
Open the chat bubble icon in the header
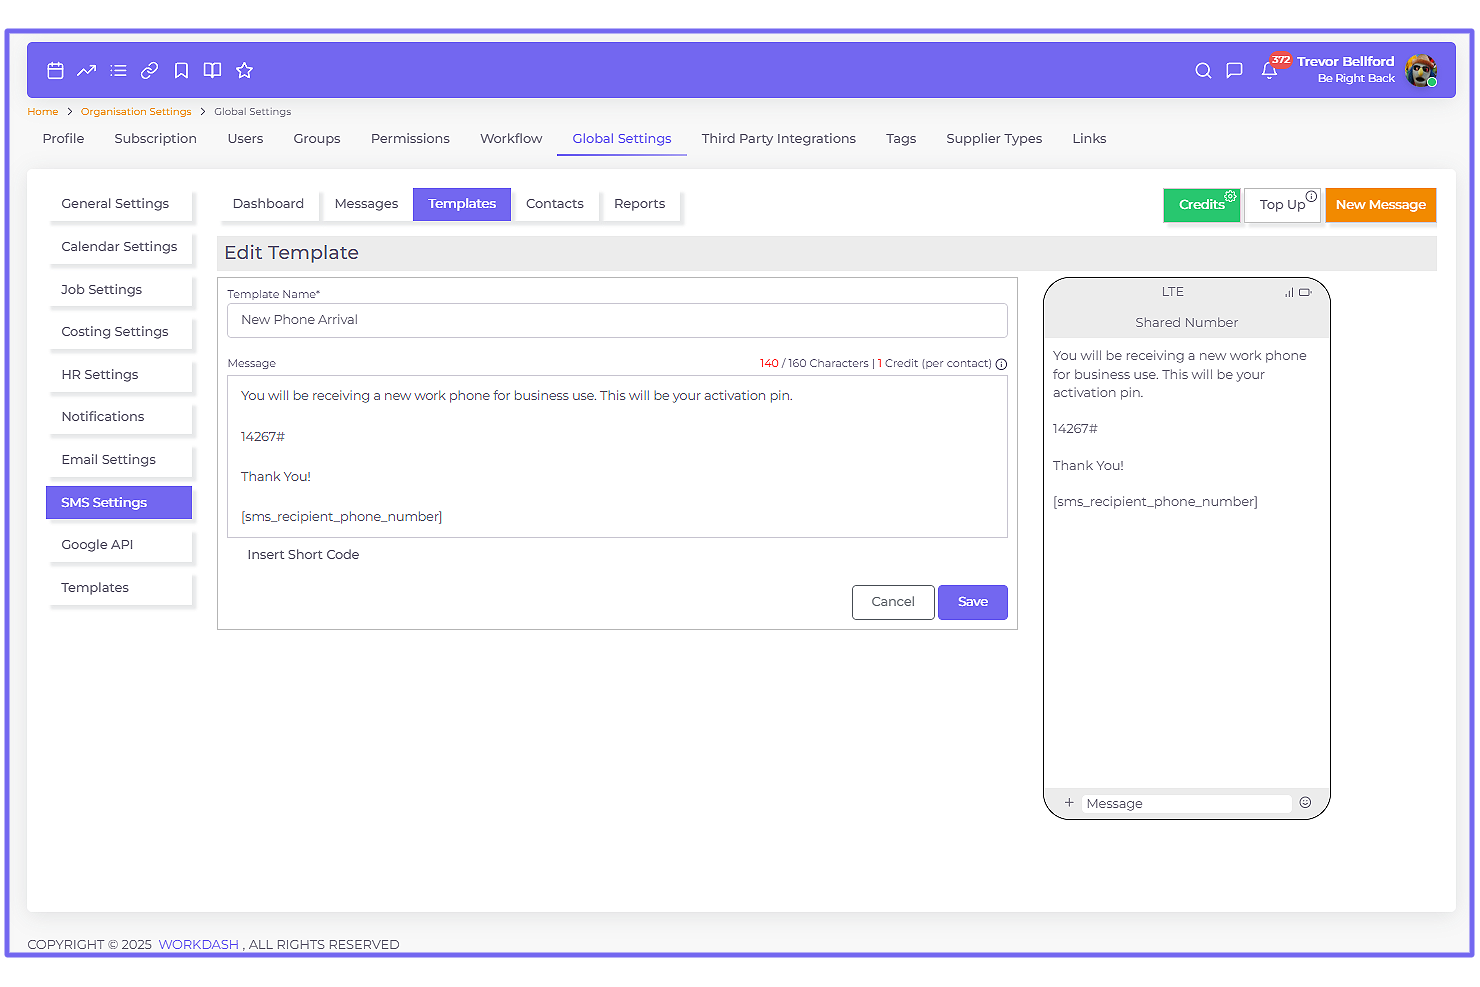pyautogui.click(x=1234, y=70)
